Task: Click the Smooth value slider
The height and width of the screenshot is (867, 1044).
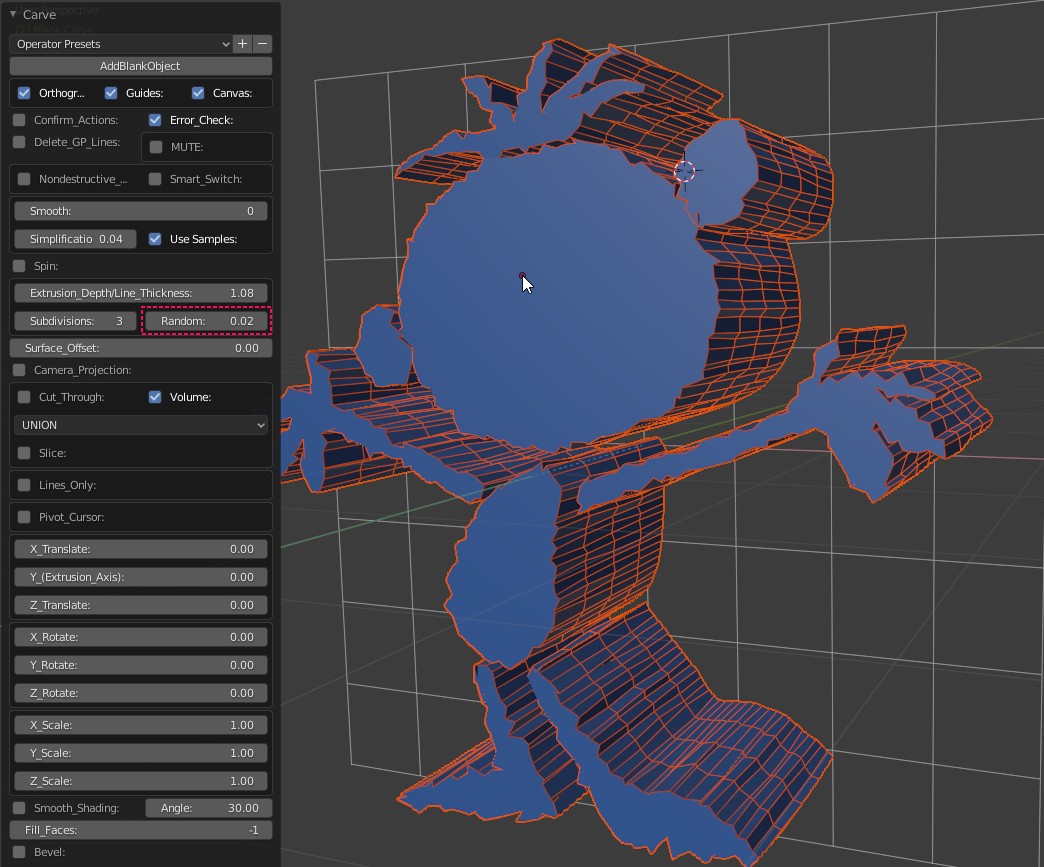Action: coord(141,211)
